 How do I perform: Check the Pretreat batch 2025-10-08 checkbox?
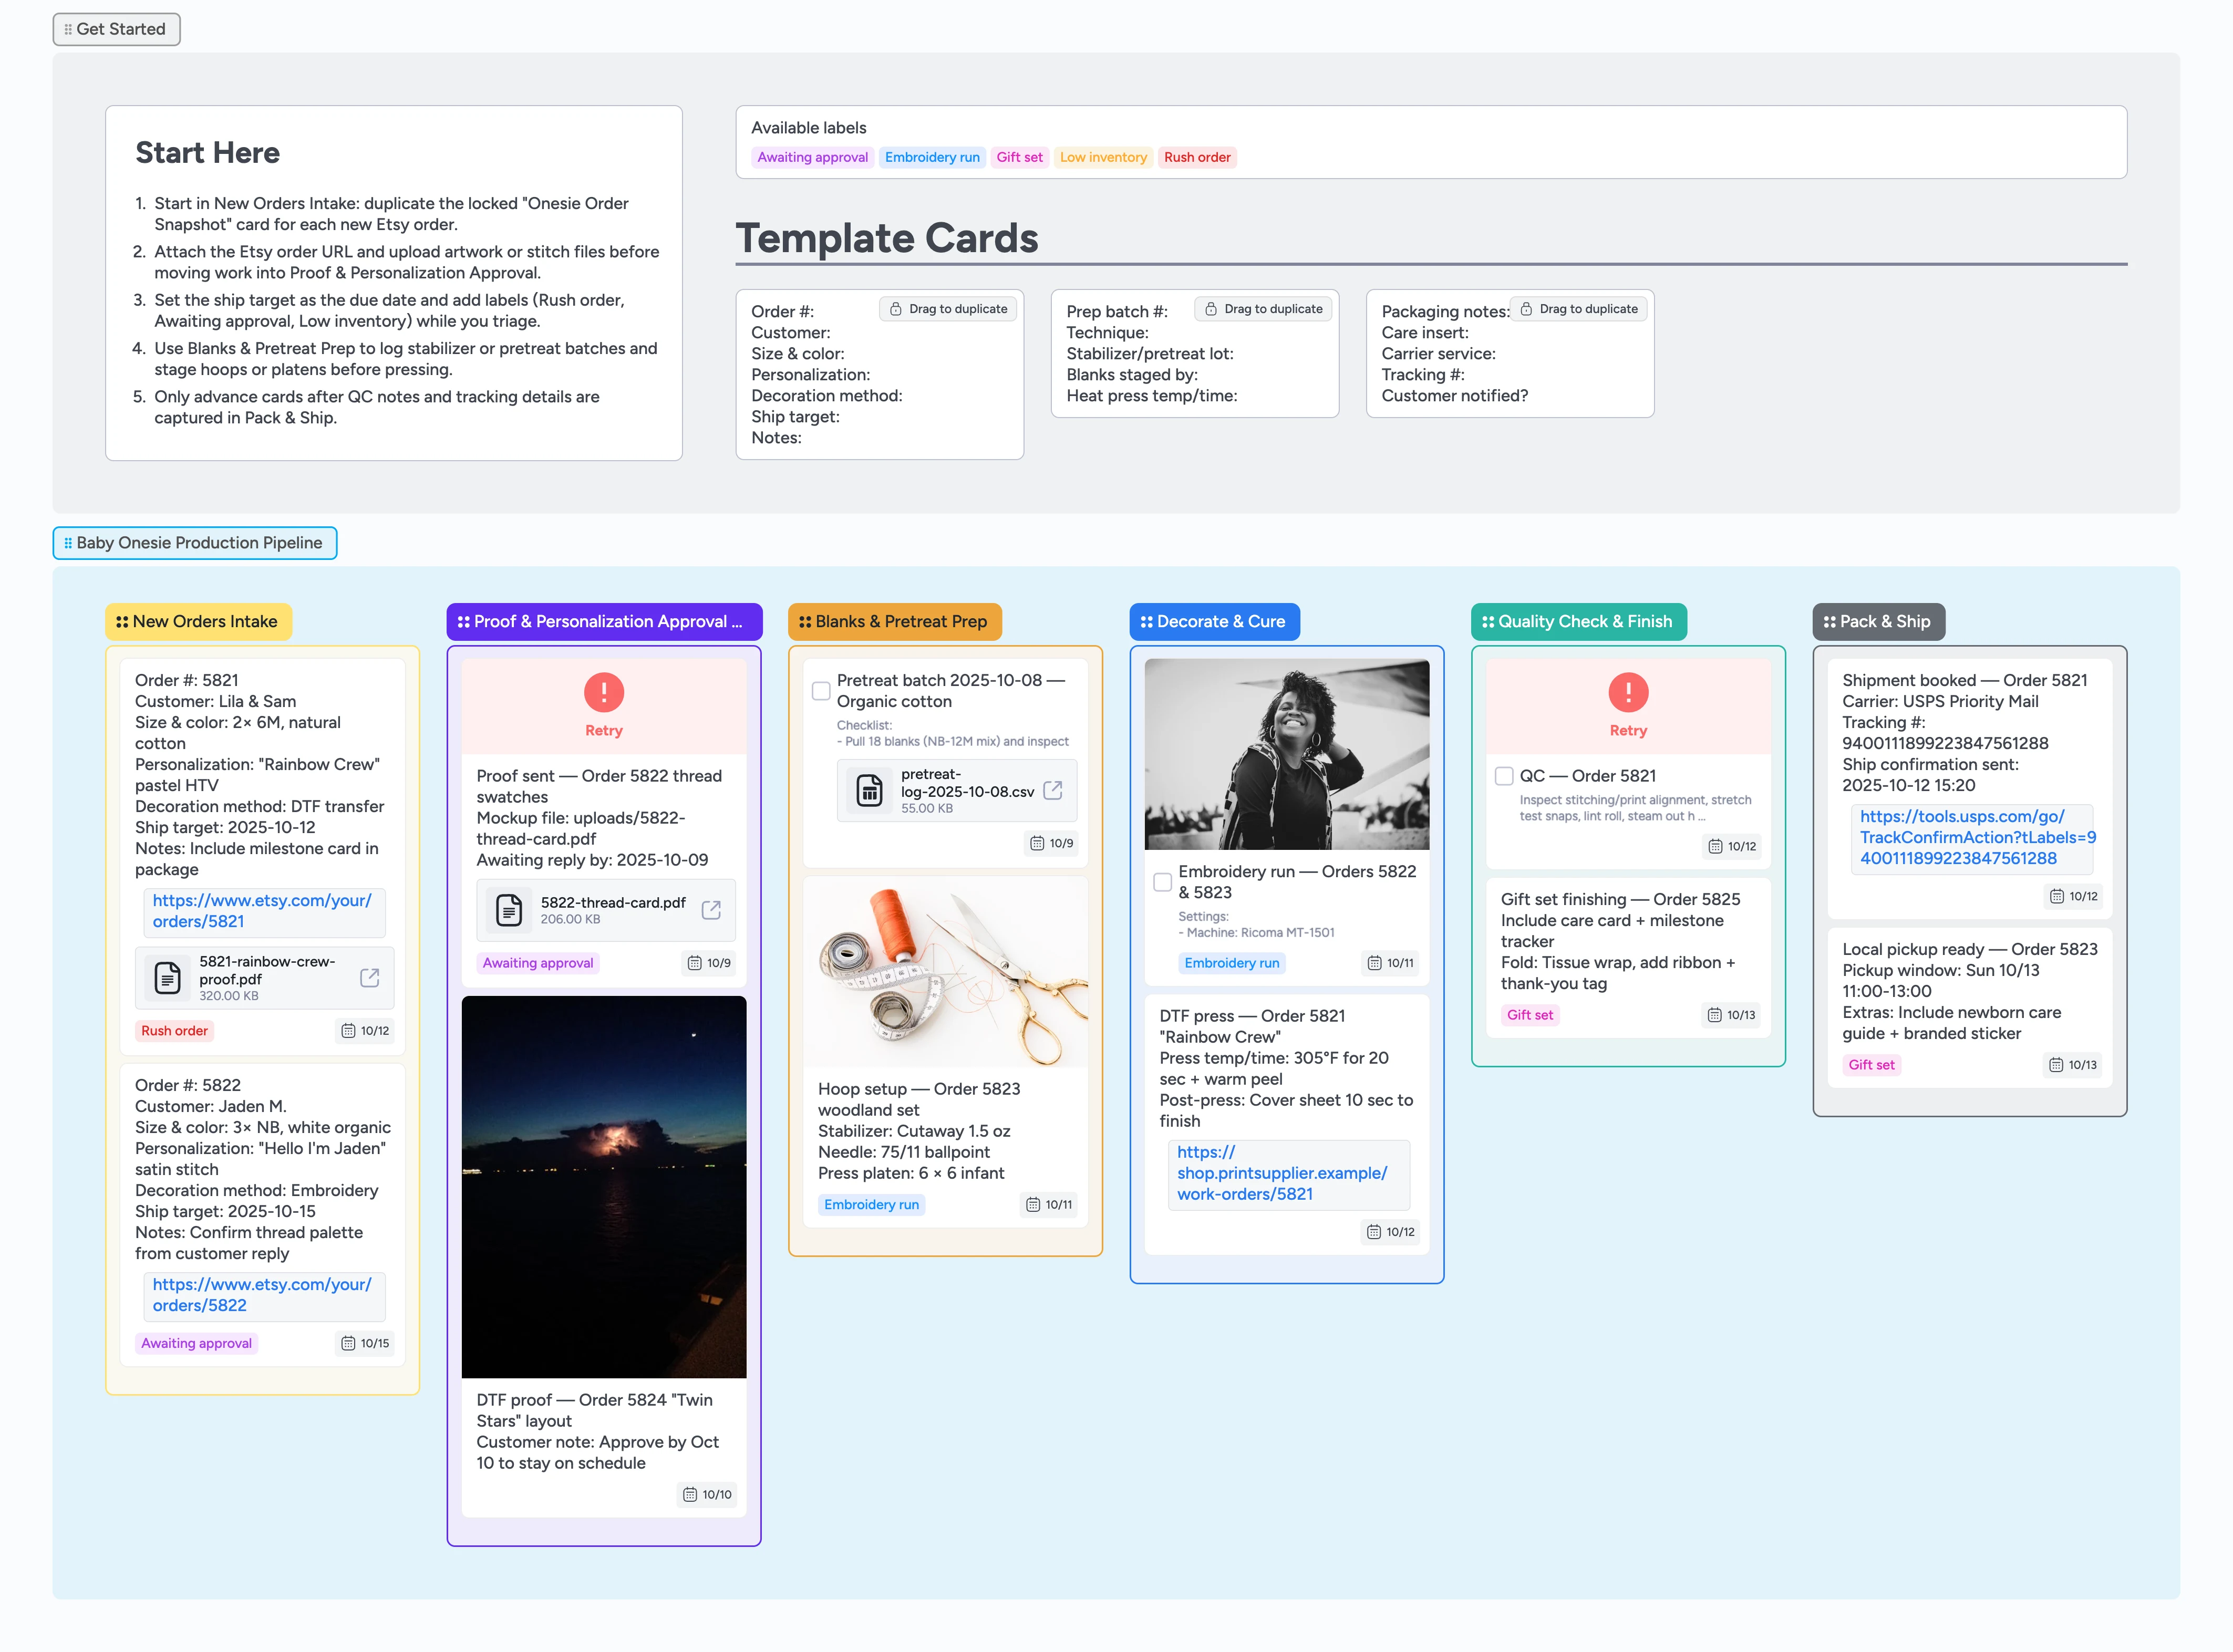click(x=821, y=690)
